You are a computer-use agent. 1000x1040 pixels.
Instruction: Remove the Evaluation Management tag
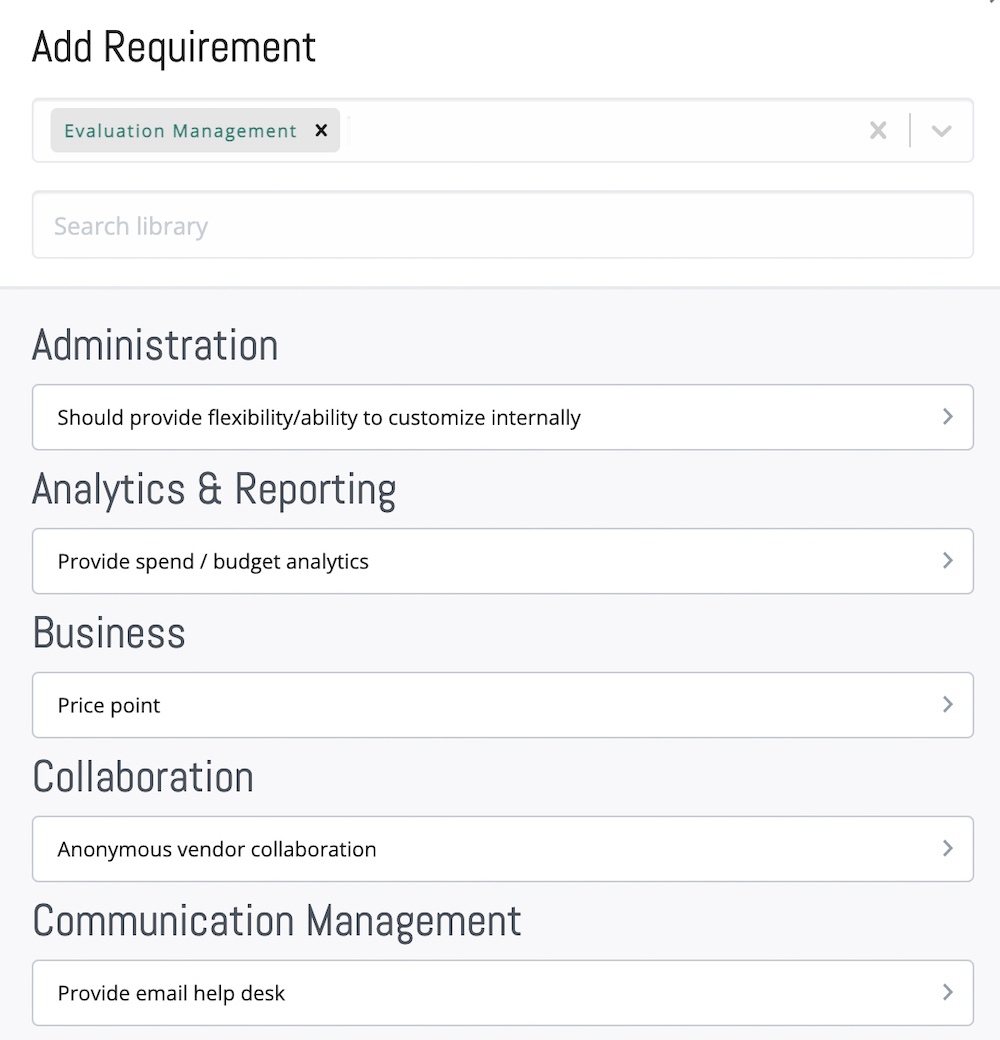(321, 131)
